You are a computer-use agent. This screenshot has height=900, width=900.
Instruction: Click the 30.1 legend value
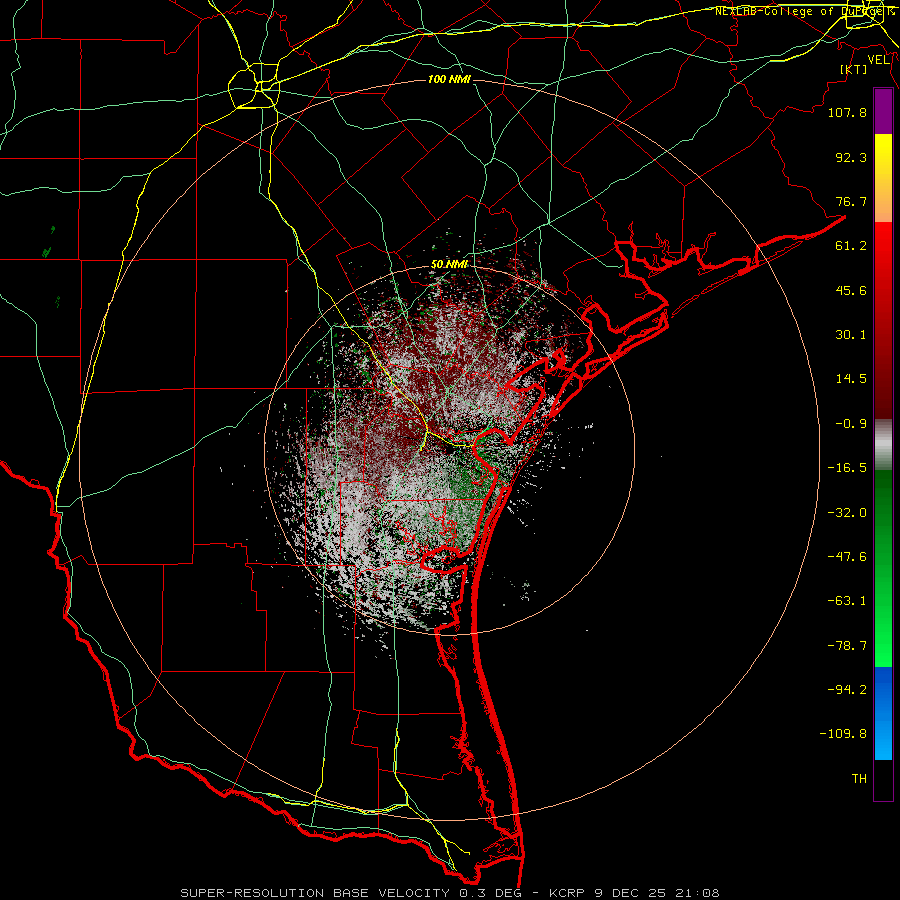tap(851, 335)
